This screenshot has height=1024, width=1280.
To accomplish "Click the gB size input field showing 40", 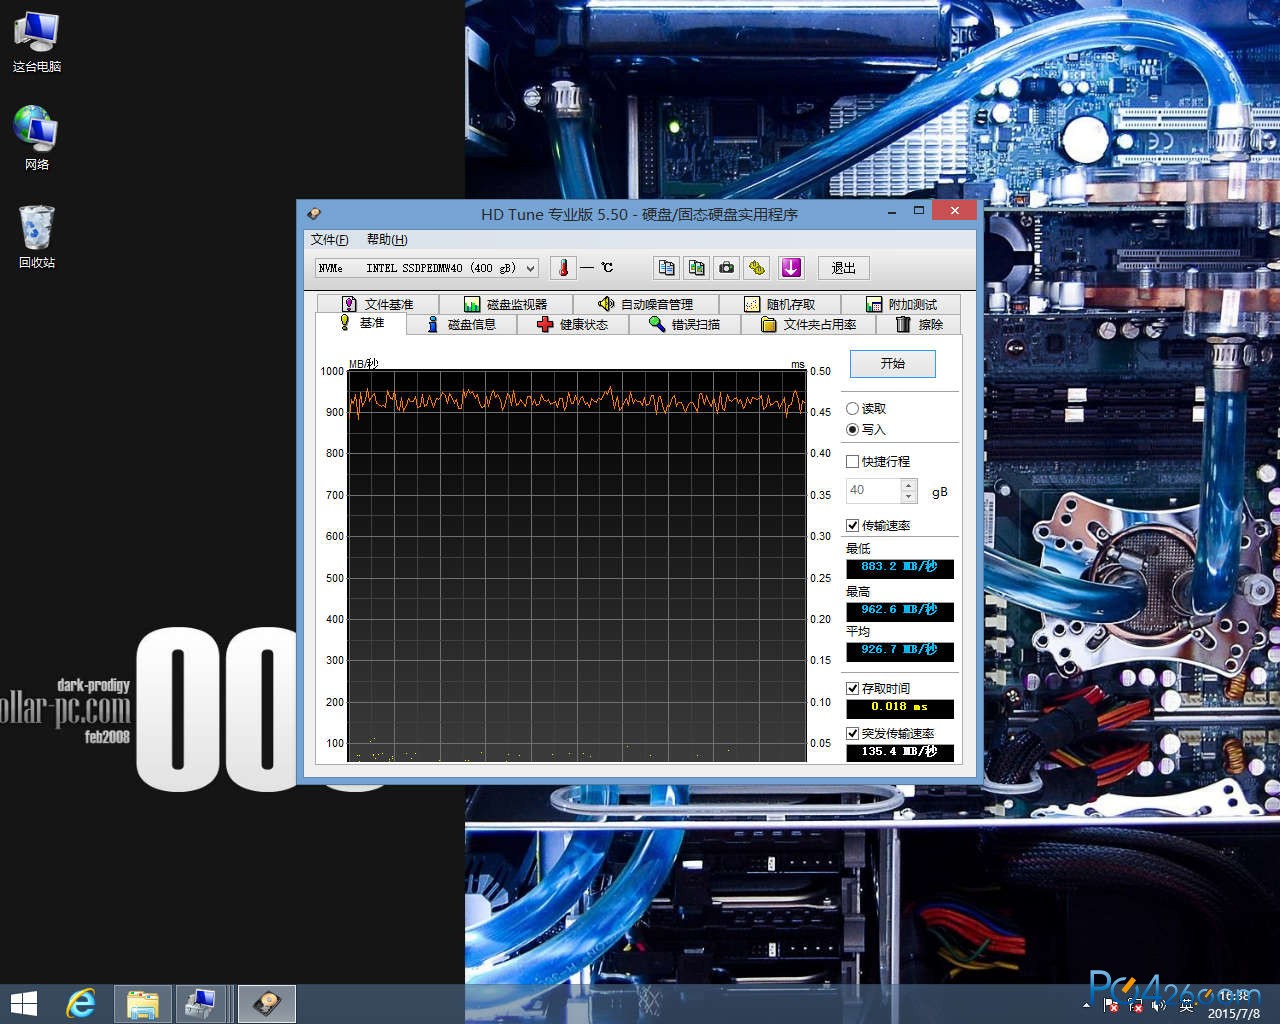I will (873, 490).
